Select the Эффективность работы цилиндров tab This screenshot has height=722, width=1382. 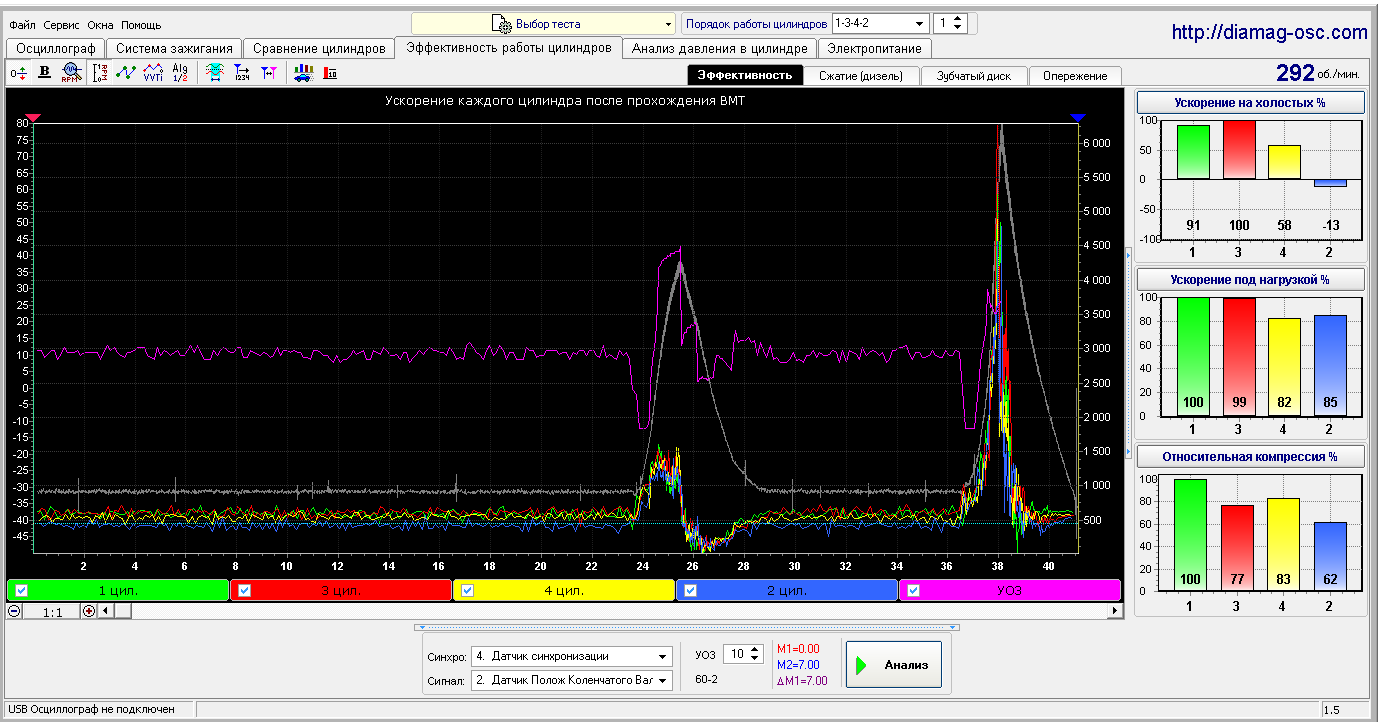508,47
